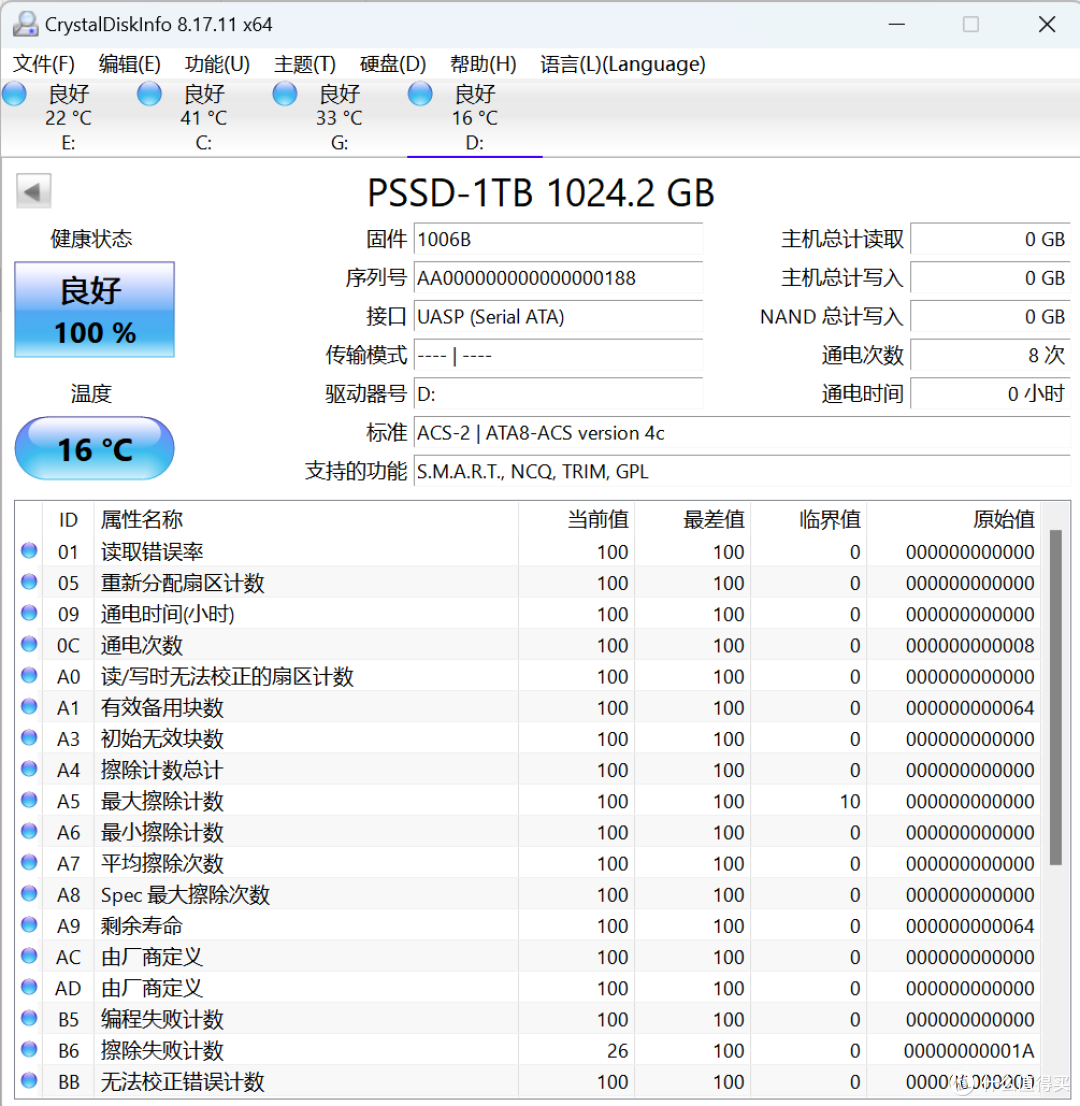Click the blue status dot for 初始无效块数
Screen dimensions: 1080x1106
(x=29, y=737)
